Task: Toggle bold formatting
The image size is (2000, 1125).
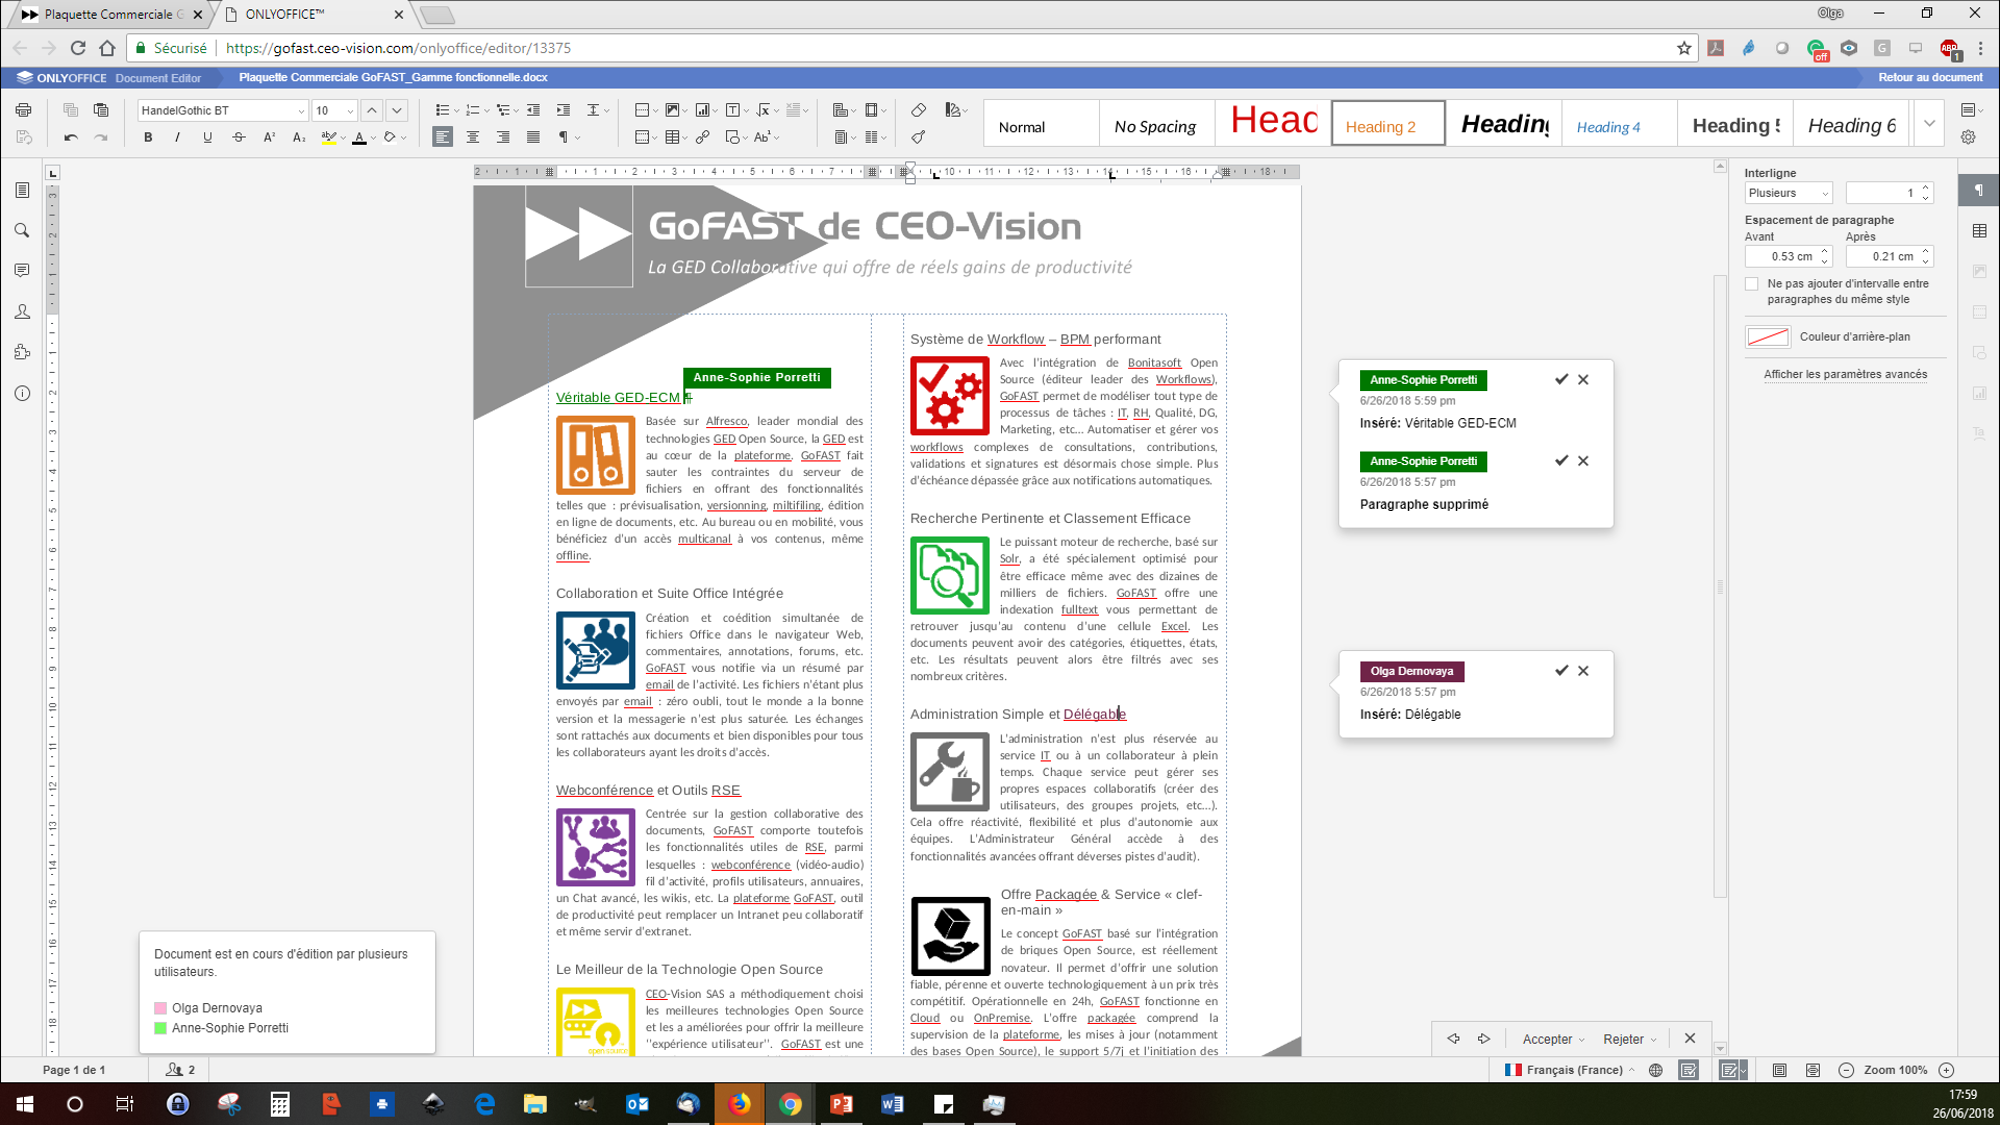Action: (148, 137)
